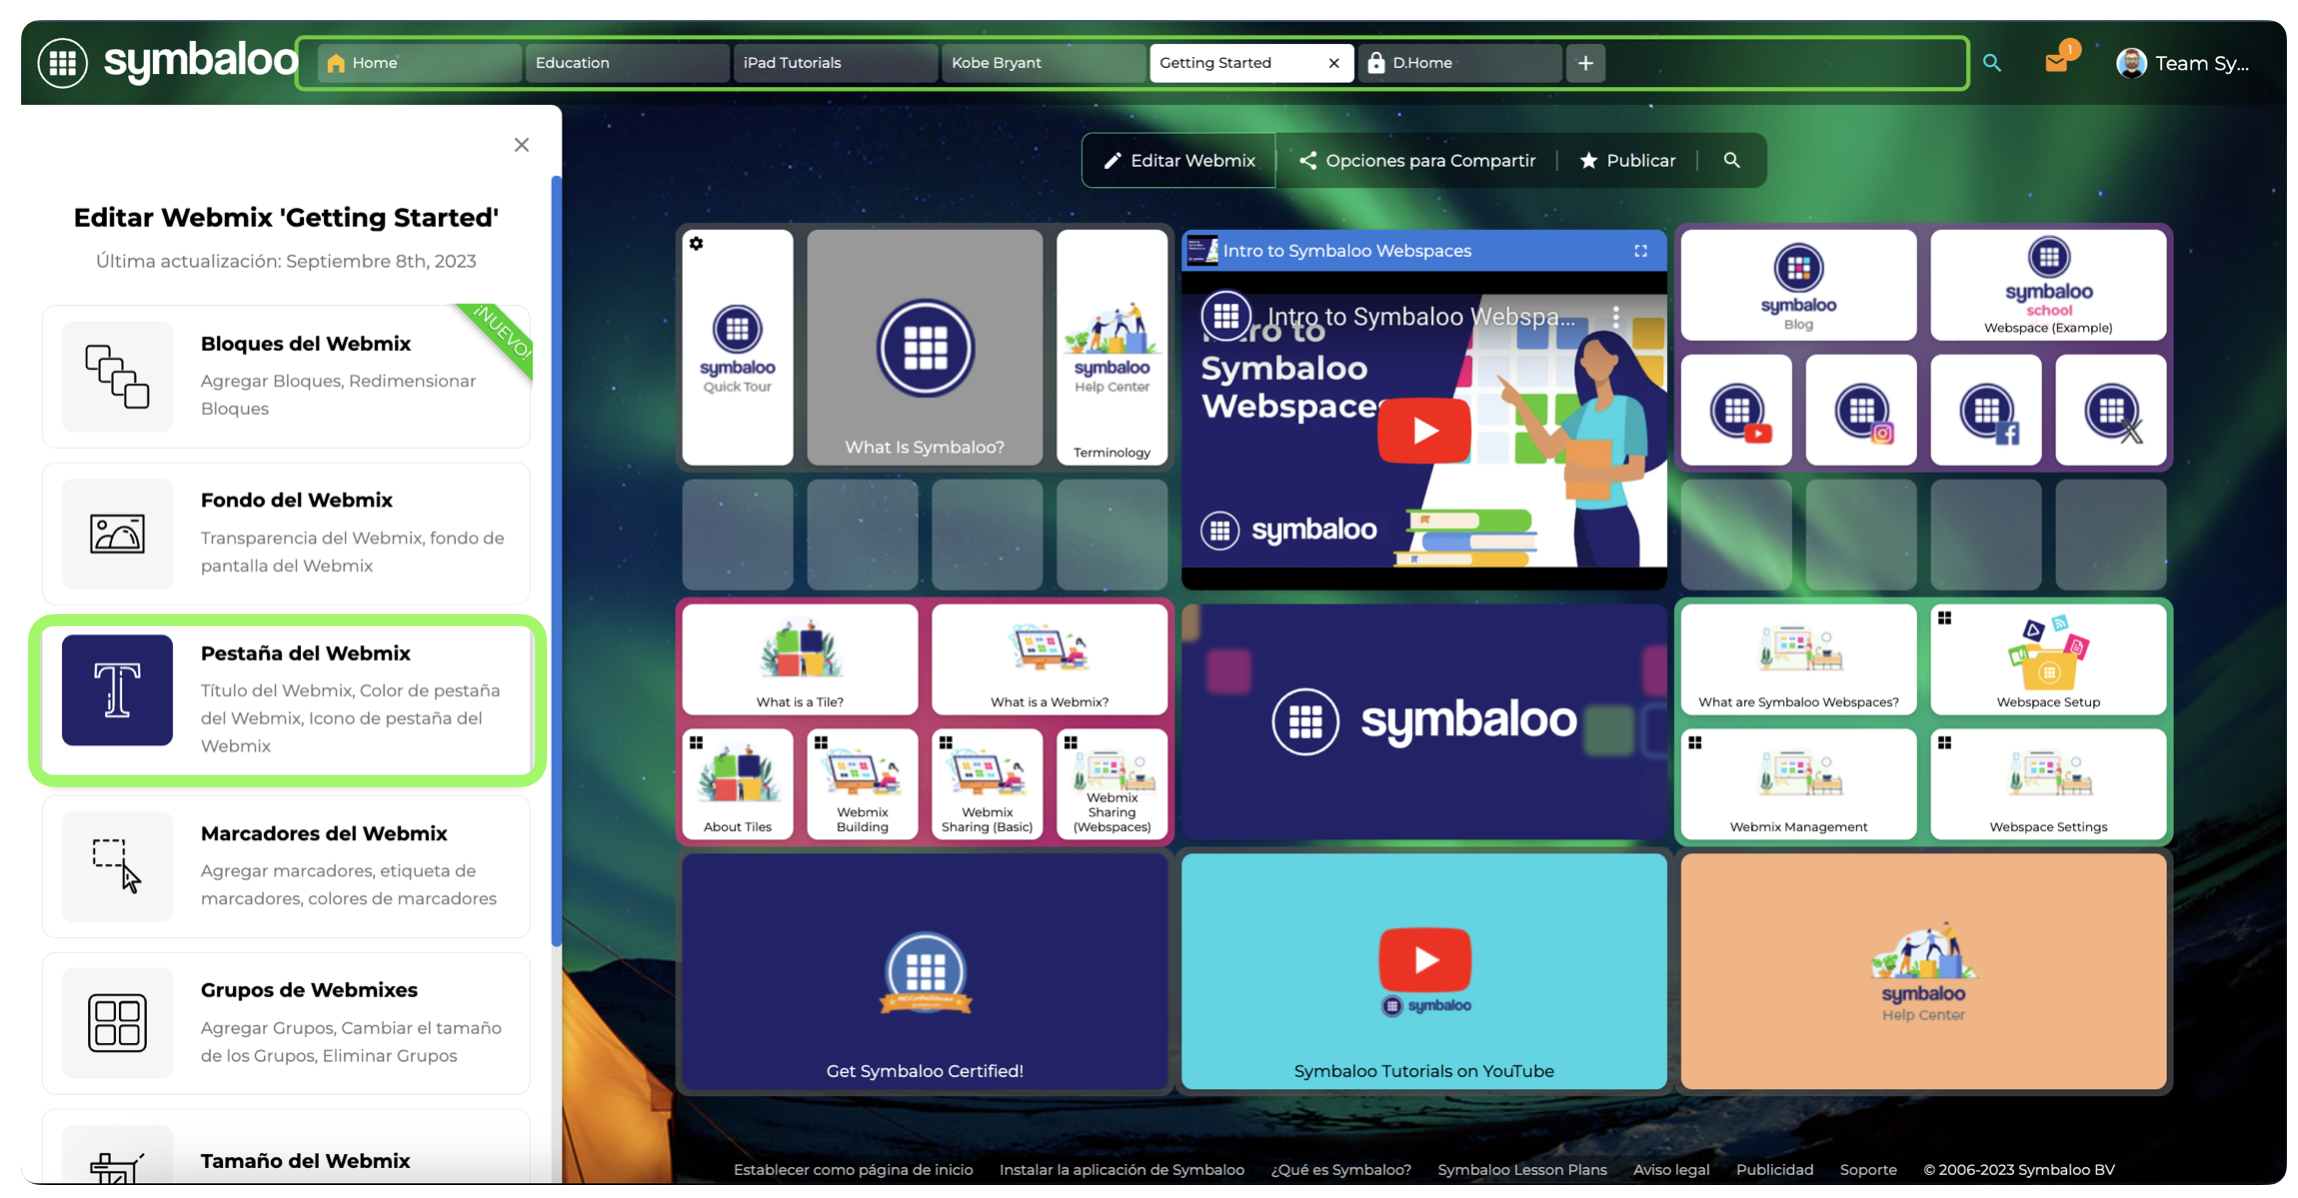This screenshot has height=1198, width=2298.
Task: Open the Webmix Sharing (Webspaces) tile
Action: point(1112,784)
